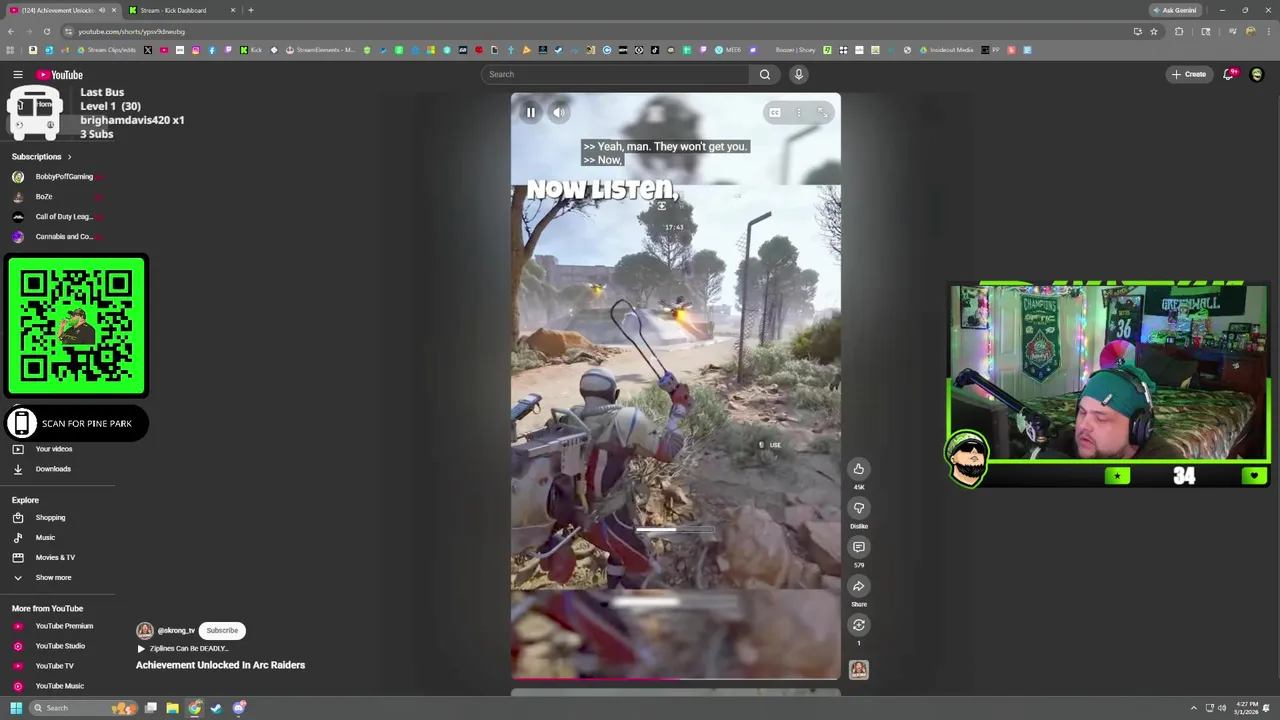
Task: Open the sound thumbnail below Remix
Action: 858,670
